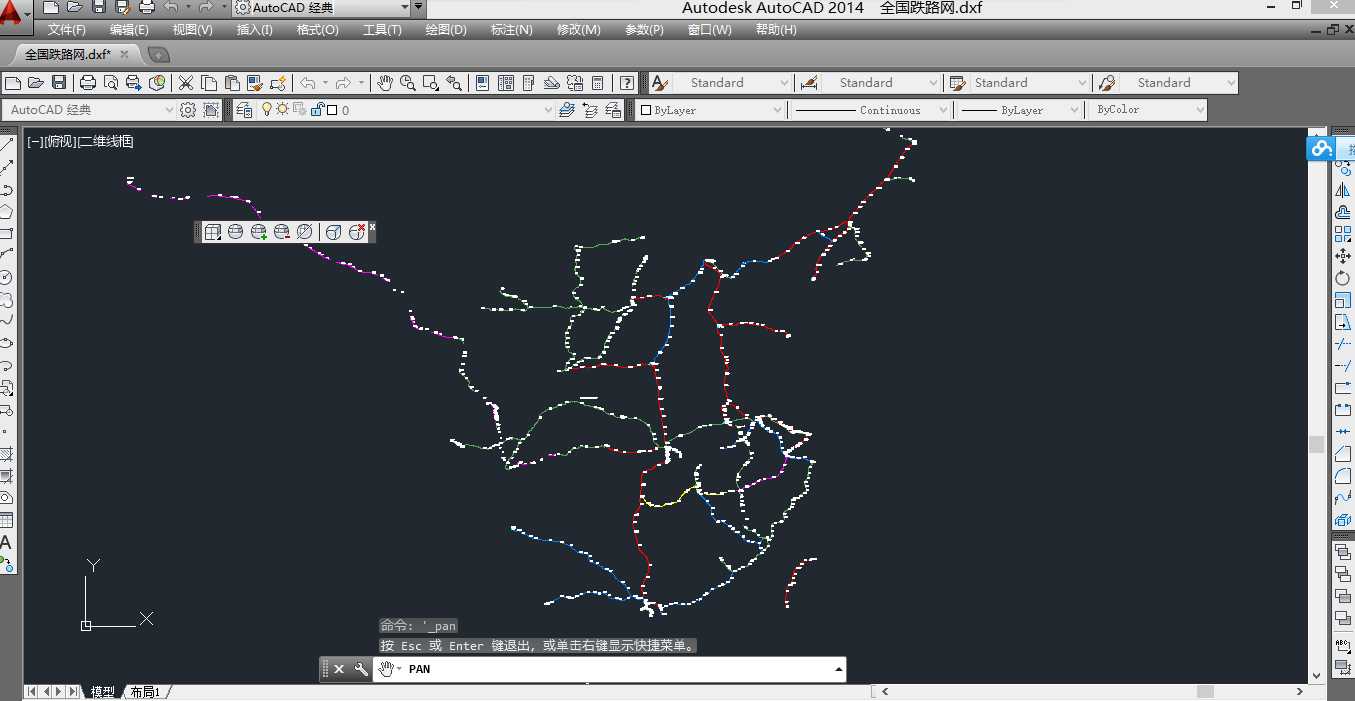Image resolution: width=1355 pixels, height=701 pixels.
Task: Click the 二维线框 visual style label
Action: [106, 142]
